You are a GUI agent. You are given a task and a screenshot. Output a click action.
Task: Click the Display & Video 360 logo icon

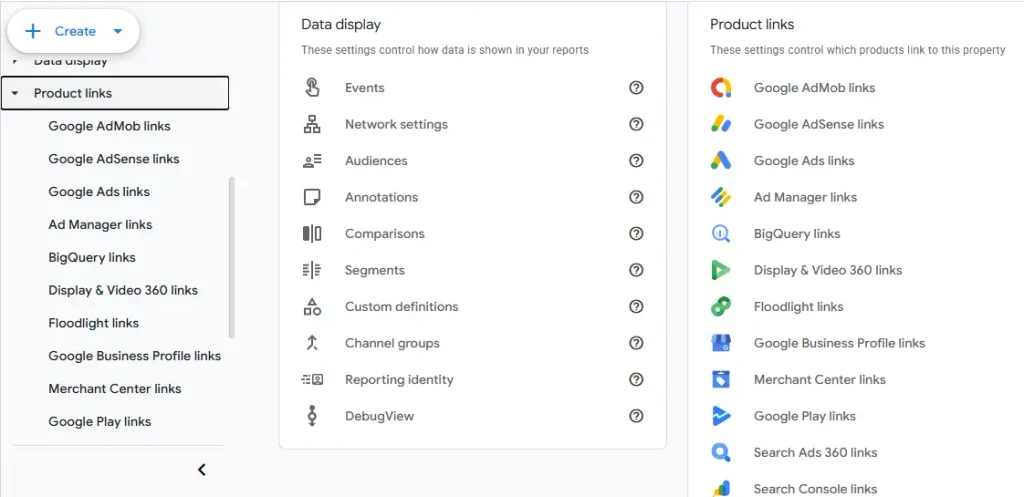[721, 270]
